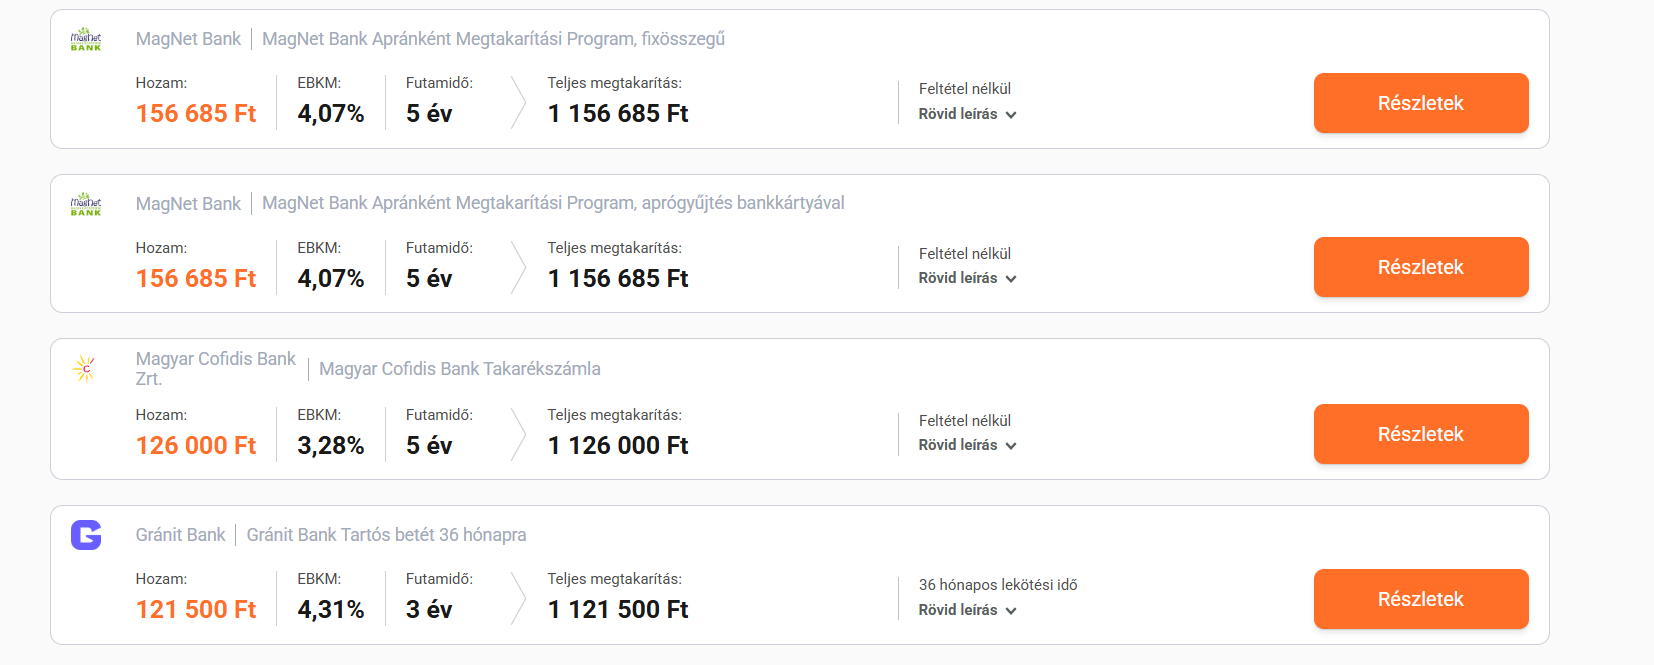
Task: Click the Magyar Cofidis Bank sun logo
Action: point(86,369)
